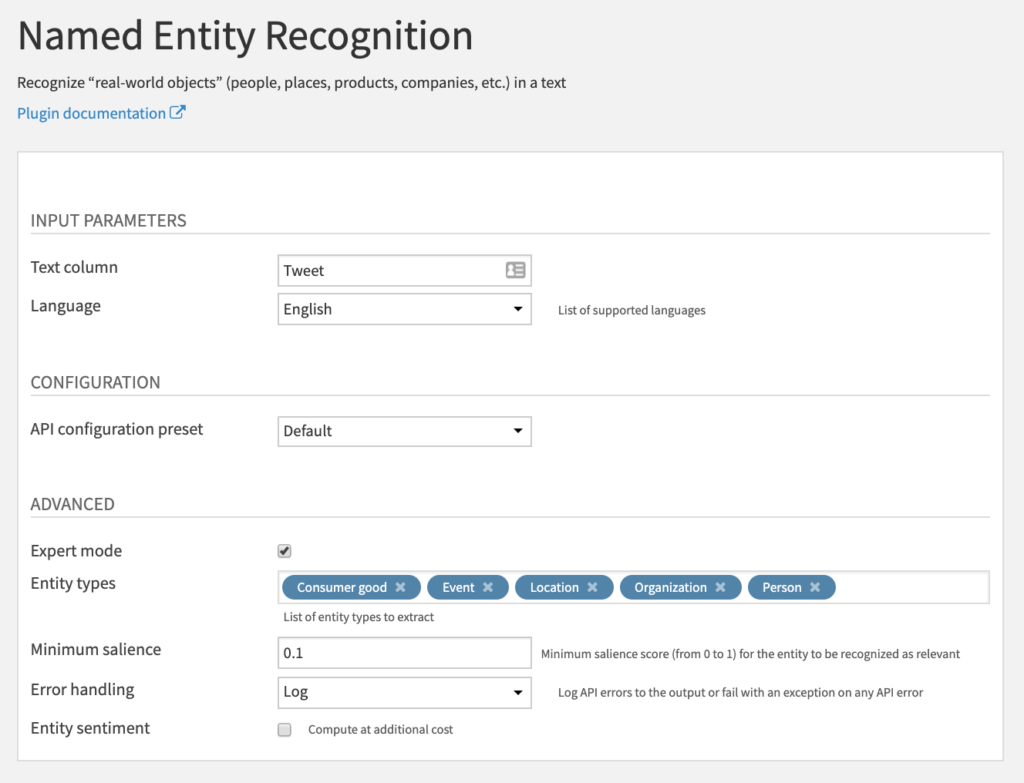Select the Consumer good tag label
The image size is (1024, 783).
point(342,587)
